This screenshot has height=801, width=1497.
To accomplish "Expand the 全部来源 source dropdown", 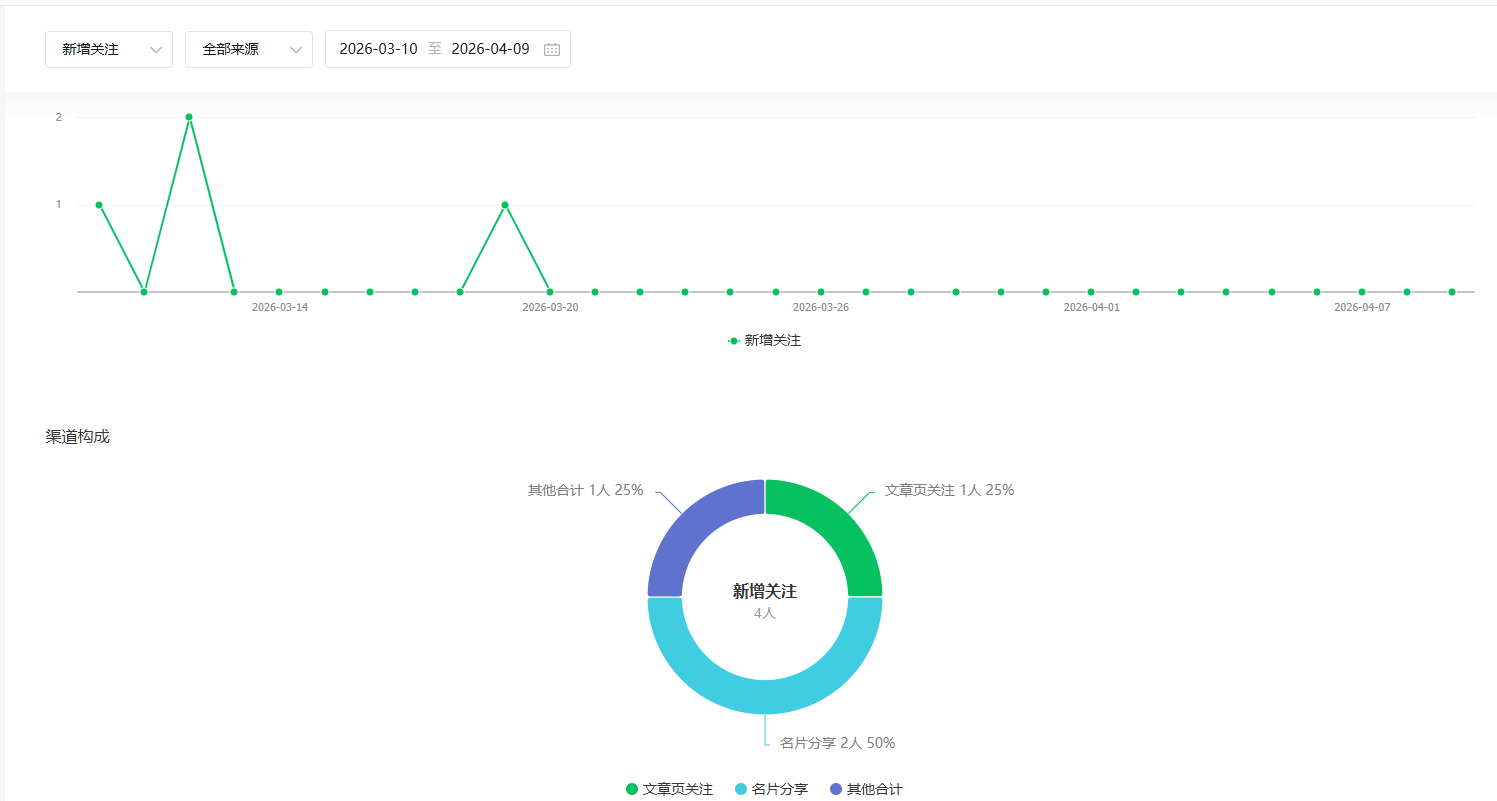I will click(x=248, y=49).
